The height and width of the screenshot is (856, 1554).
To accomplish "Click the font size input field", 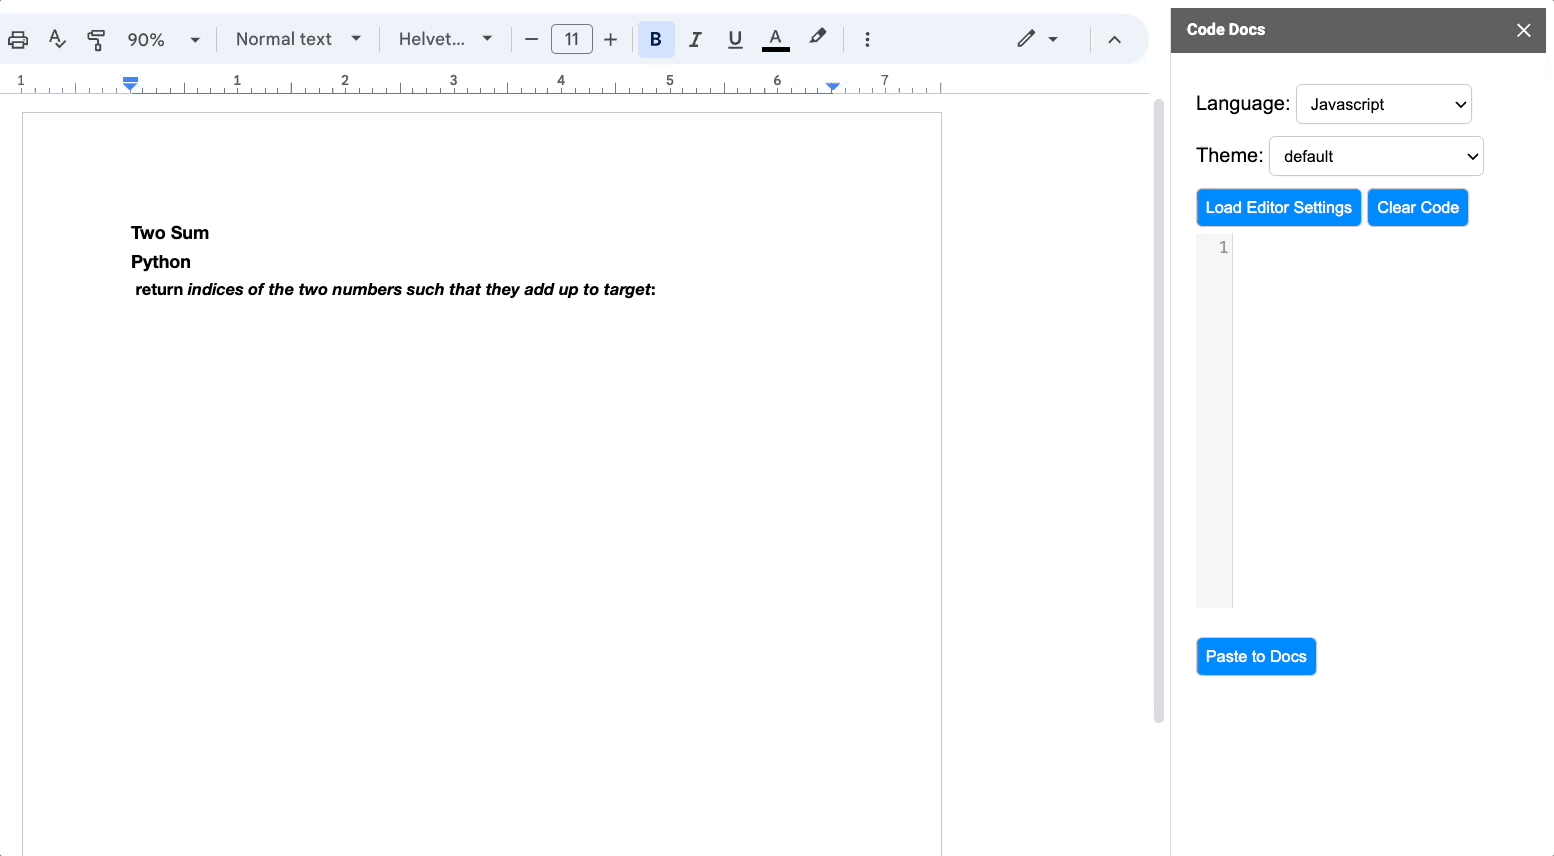I will coord(571,40).
